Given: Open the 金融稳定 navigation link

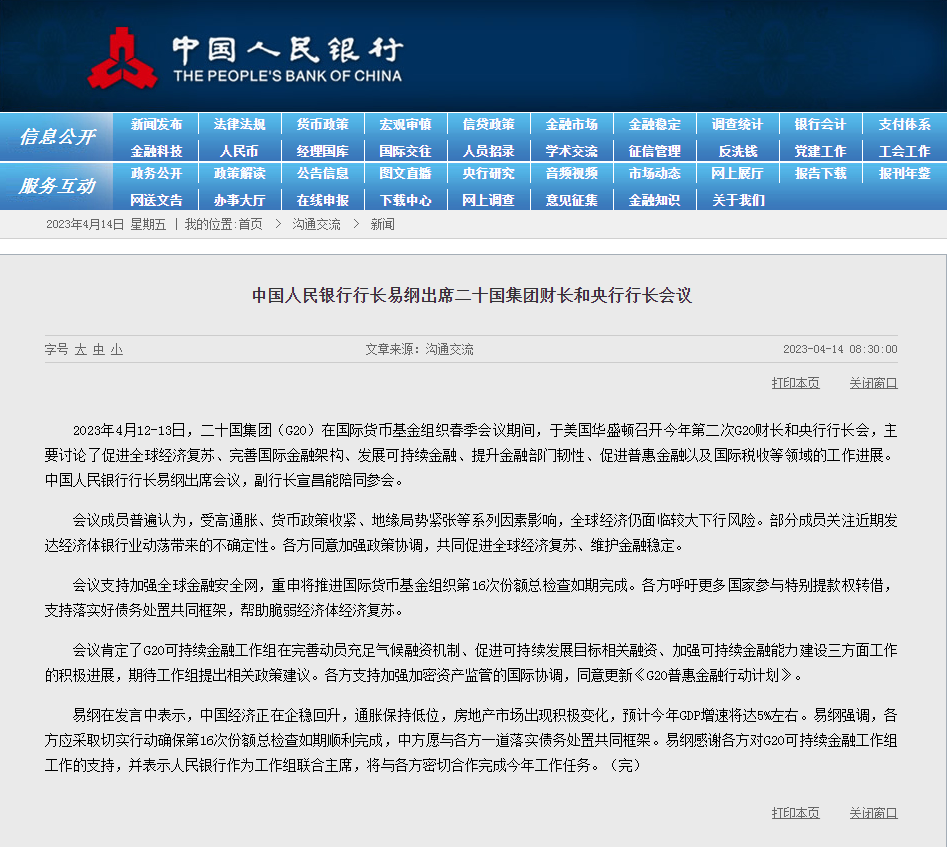Looking at the screenshot, I should pyautogui.click(x=654, y=124).
